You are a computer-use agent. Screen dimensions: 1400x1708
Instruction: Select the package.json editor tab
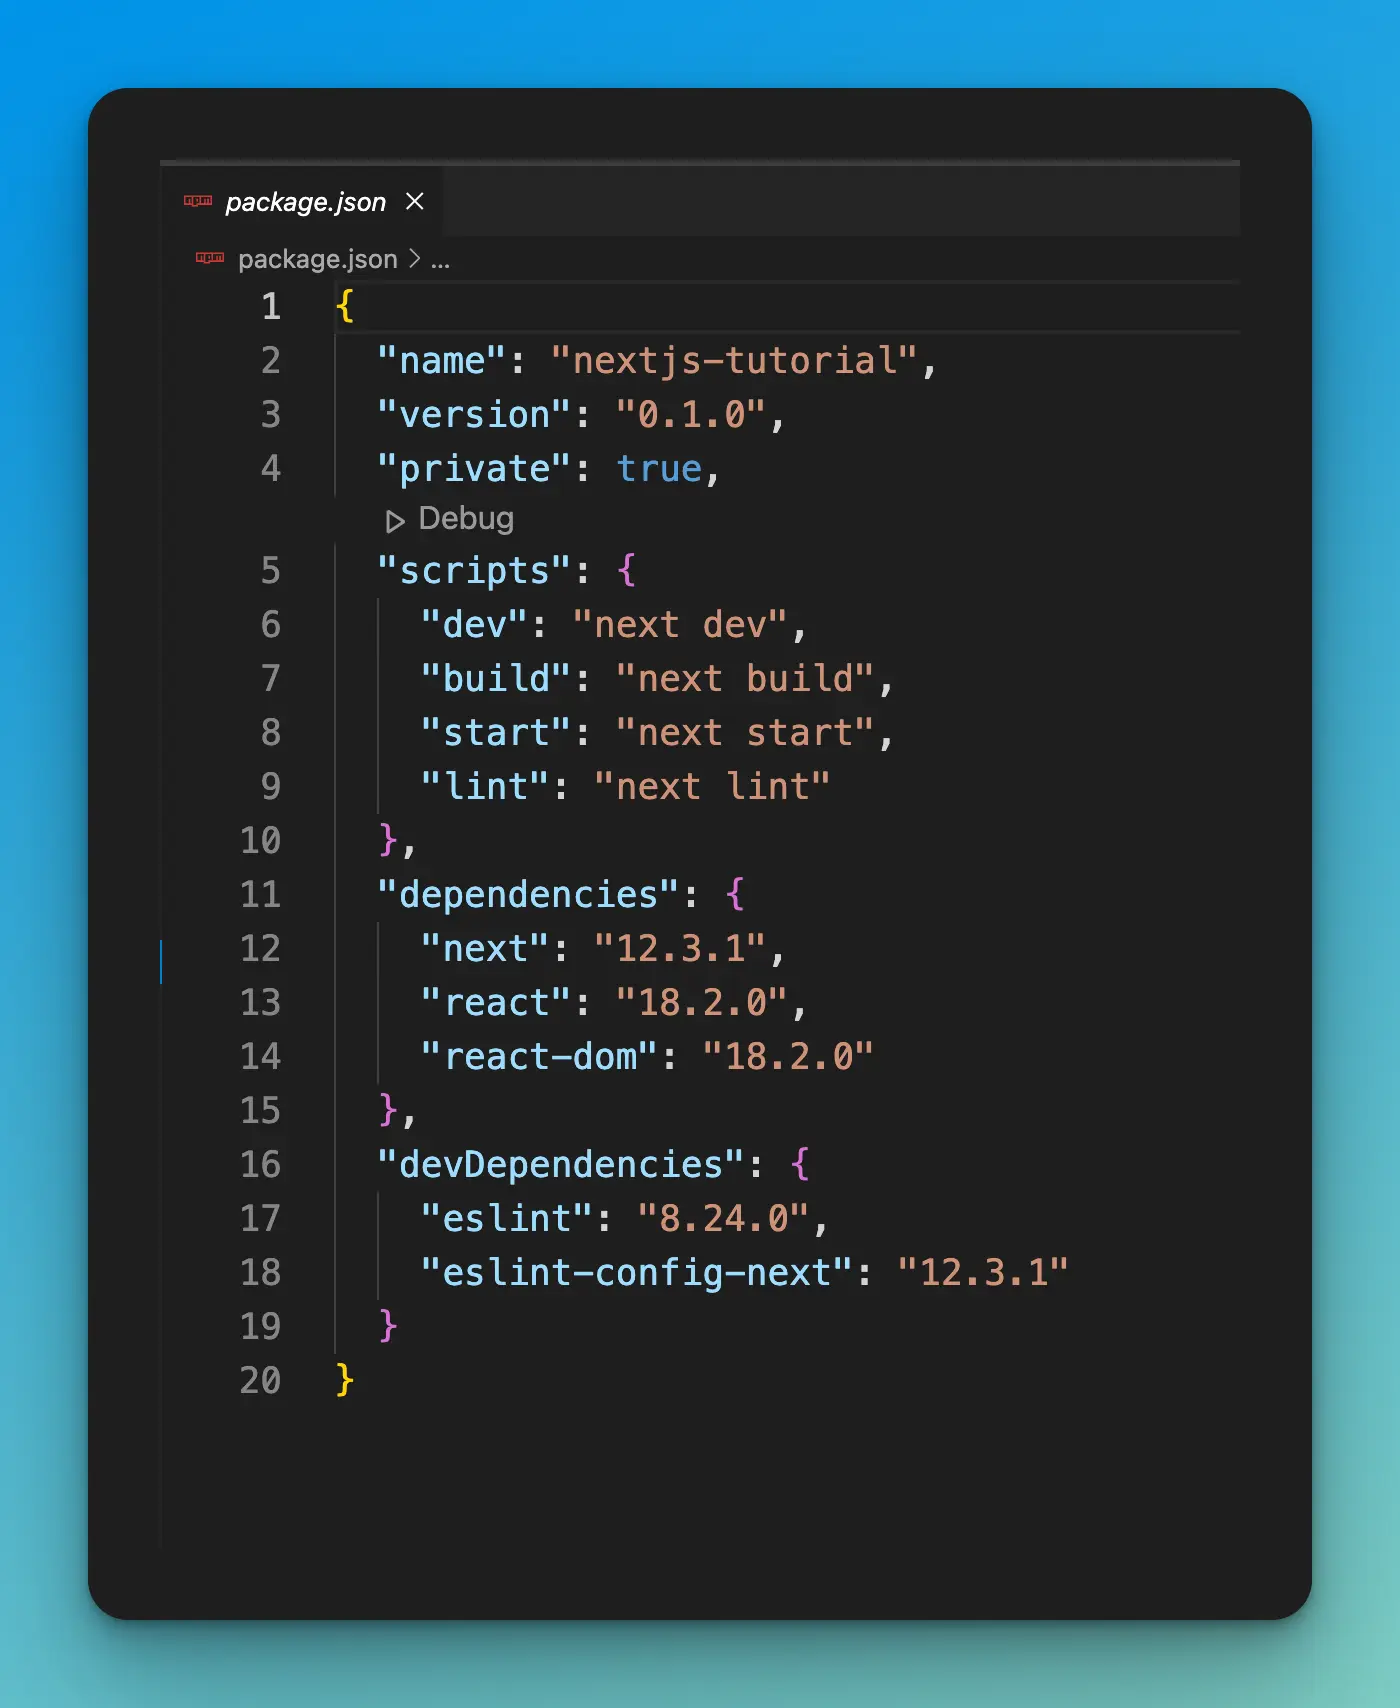[x=301, y=202]
